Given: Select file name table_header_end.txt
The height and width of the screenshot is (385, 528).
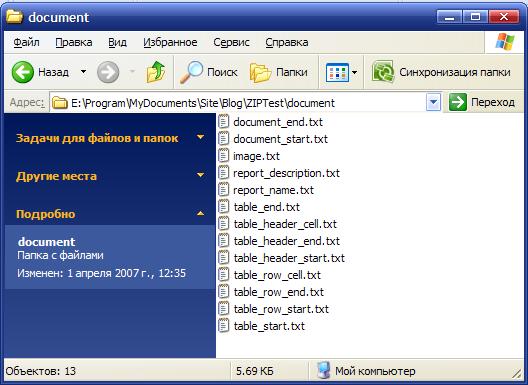Looking at the screenshot, I should (x=287, y=241).
